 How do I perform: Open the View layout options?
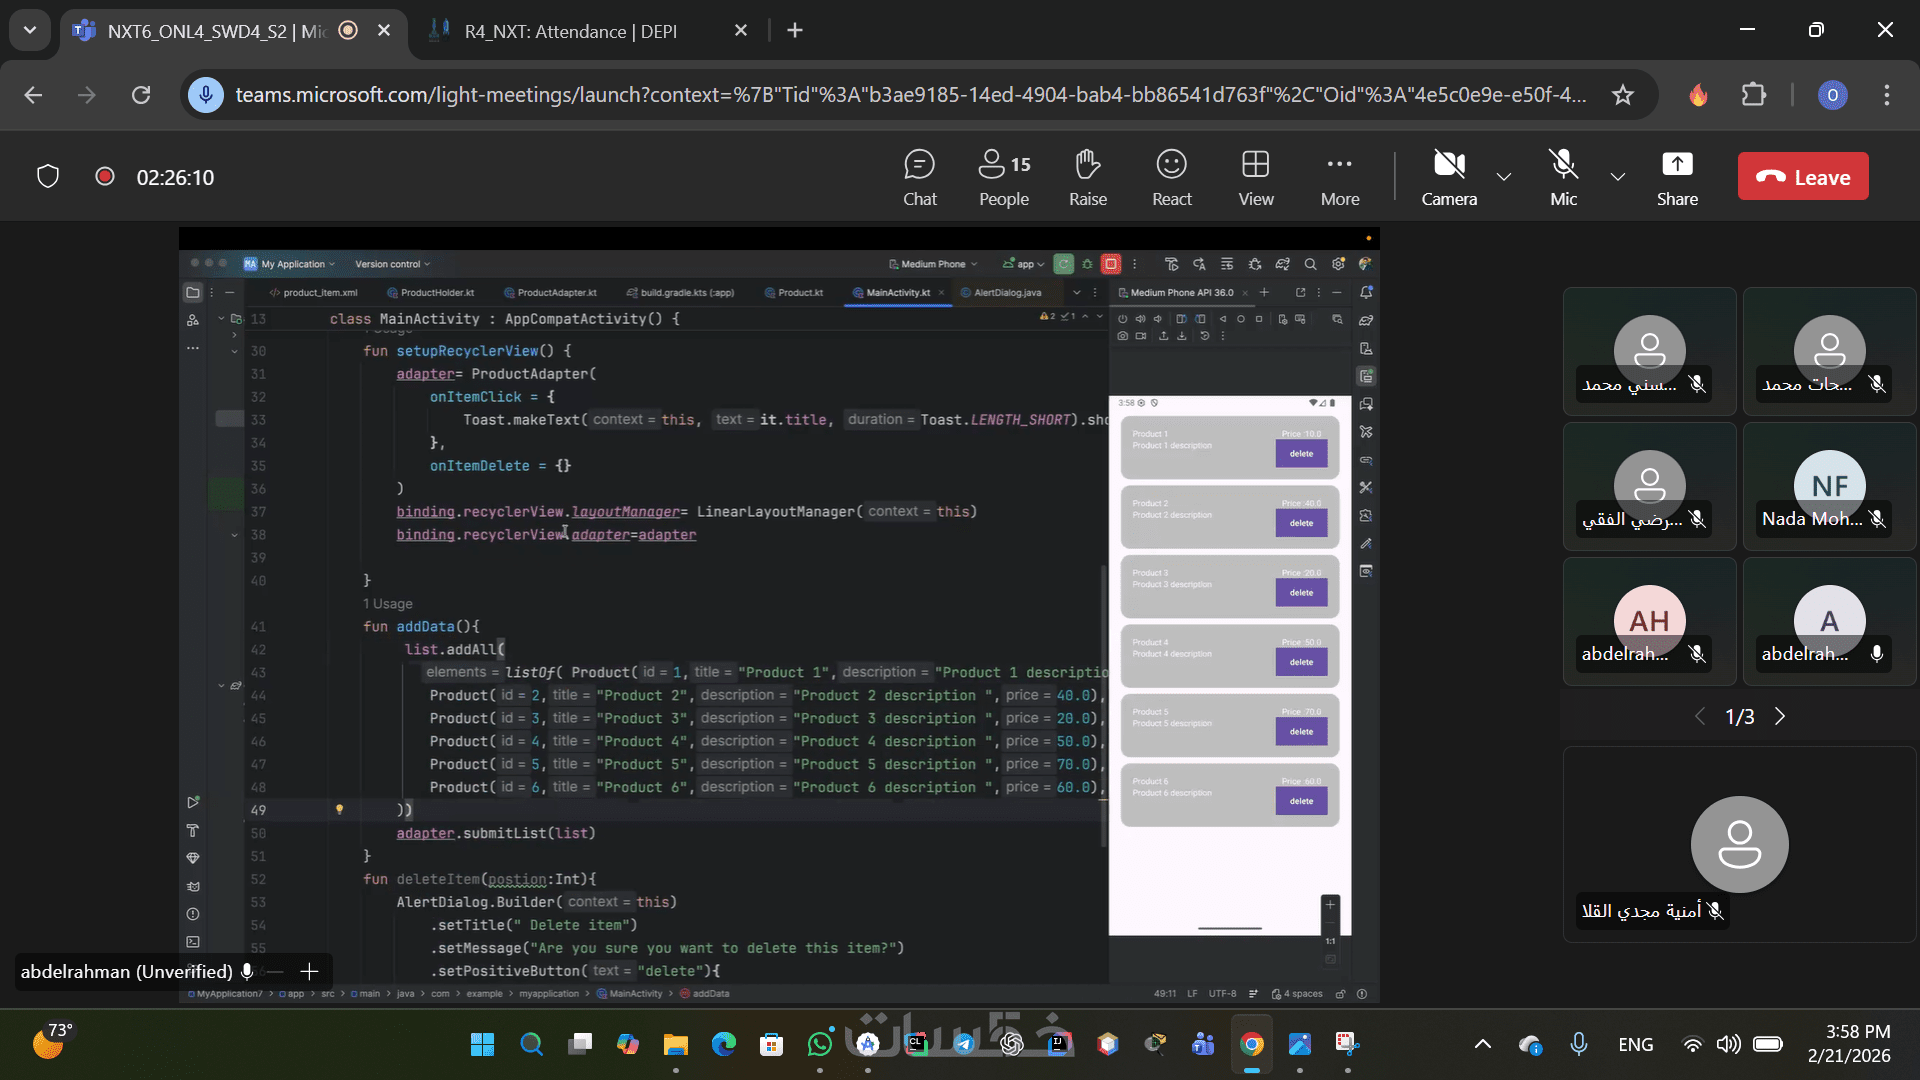(1255, 177)
